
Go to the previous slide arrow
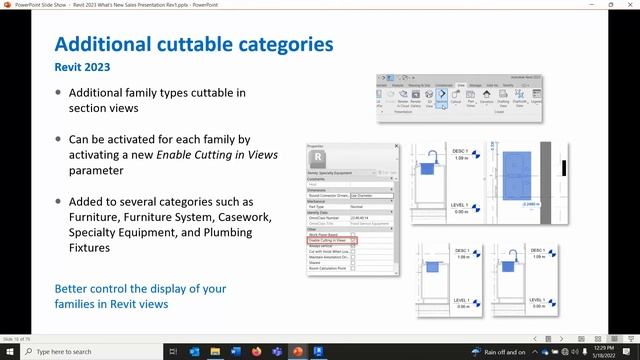[535, 339]
